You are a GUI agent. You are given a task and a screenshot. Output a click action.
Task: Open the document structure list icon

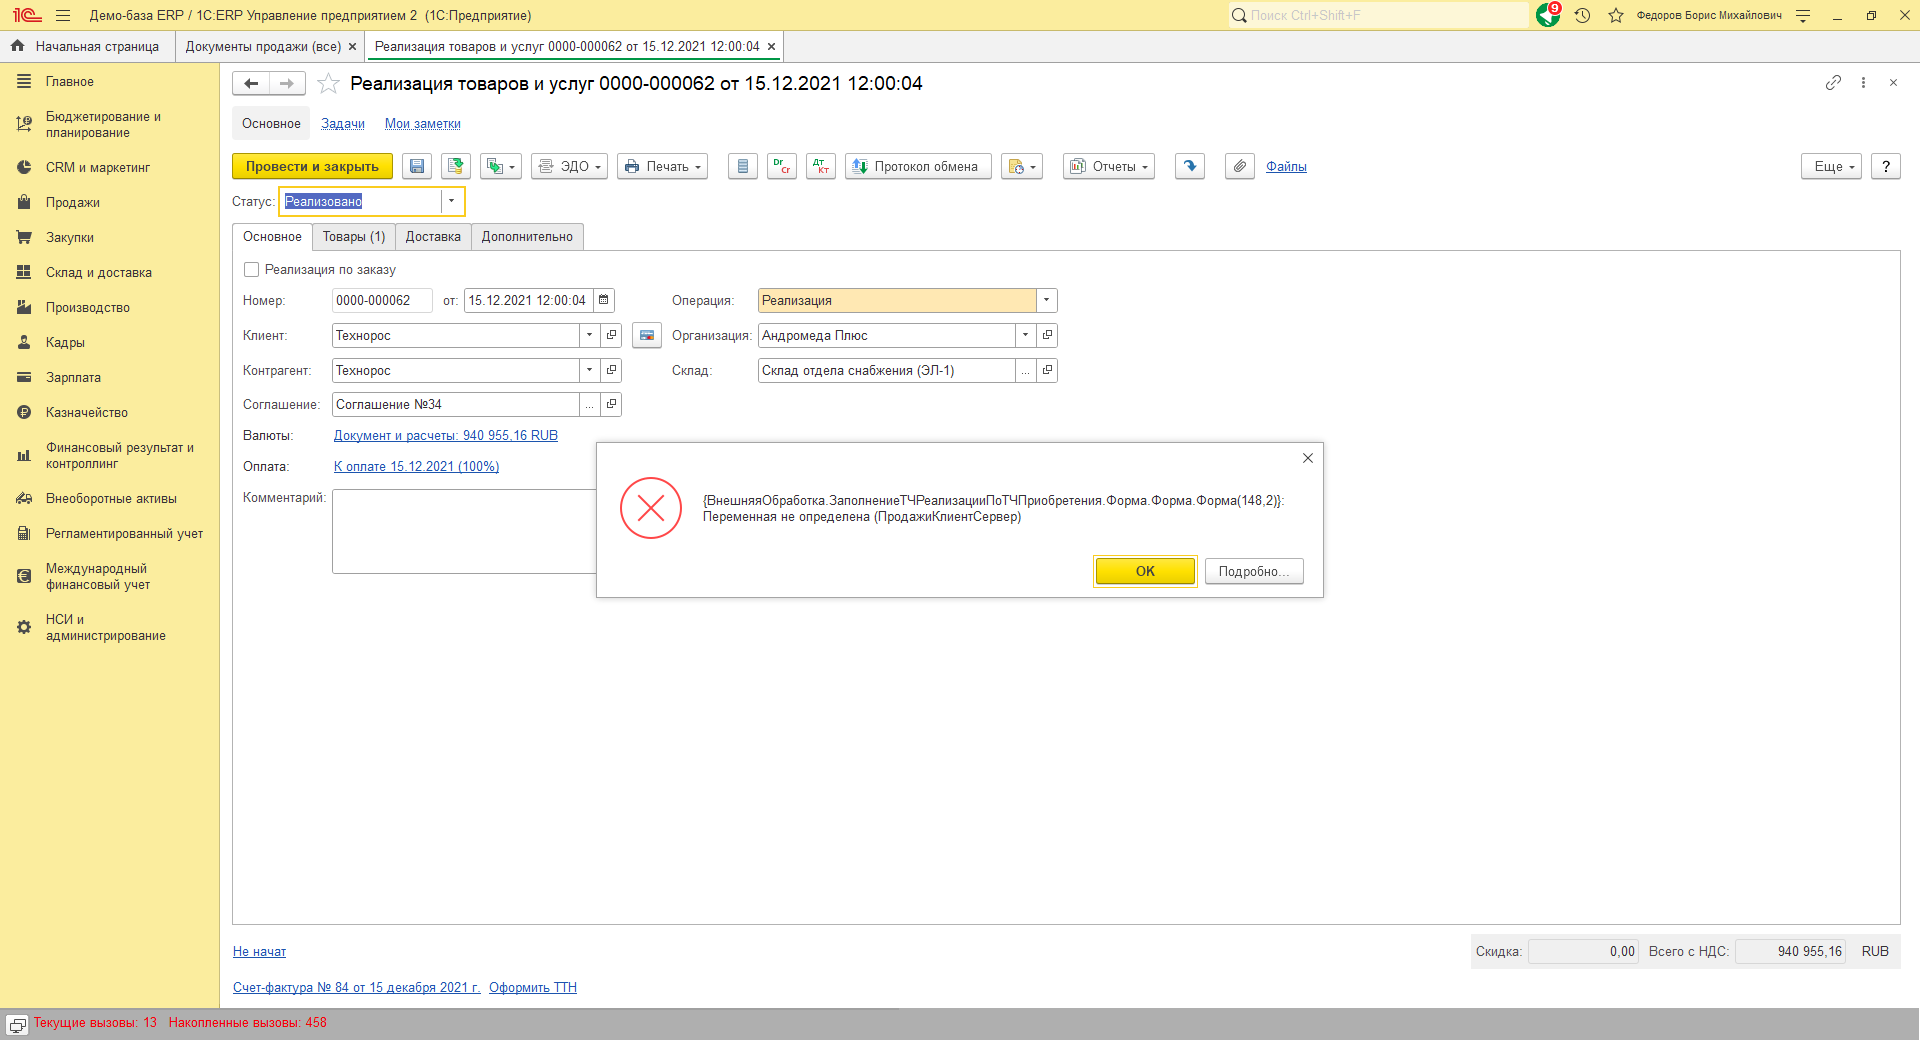(x=742, y=166)
